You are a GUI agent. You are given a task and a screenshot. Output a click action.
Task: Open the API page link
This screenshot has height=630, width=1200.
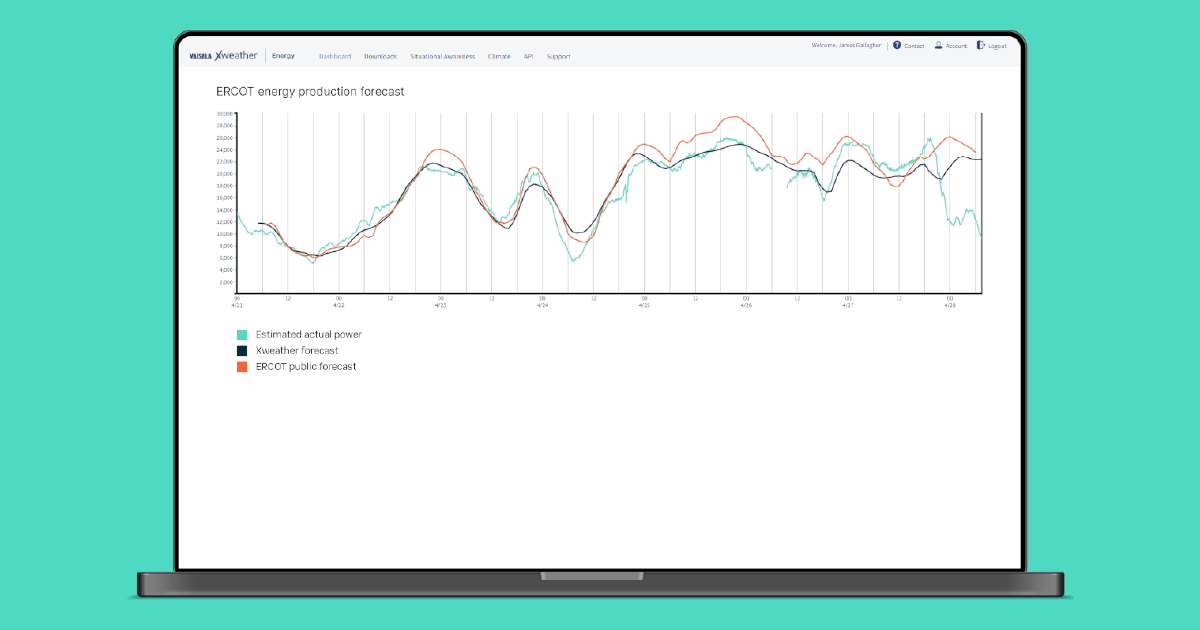527,56
